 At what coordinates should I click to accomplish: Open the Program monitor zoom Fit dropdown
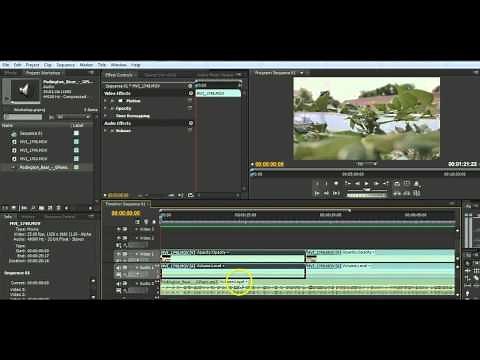click(x=366, y=164)
